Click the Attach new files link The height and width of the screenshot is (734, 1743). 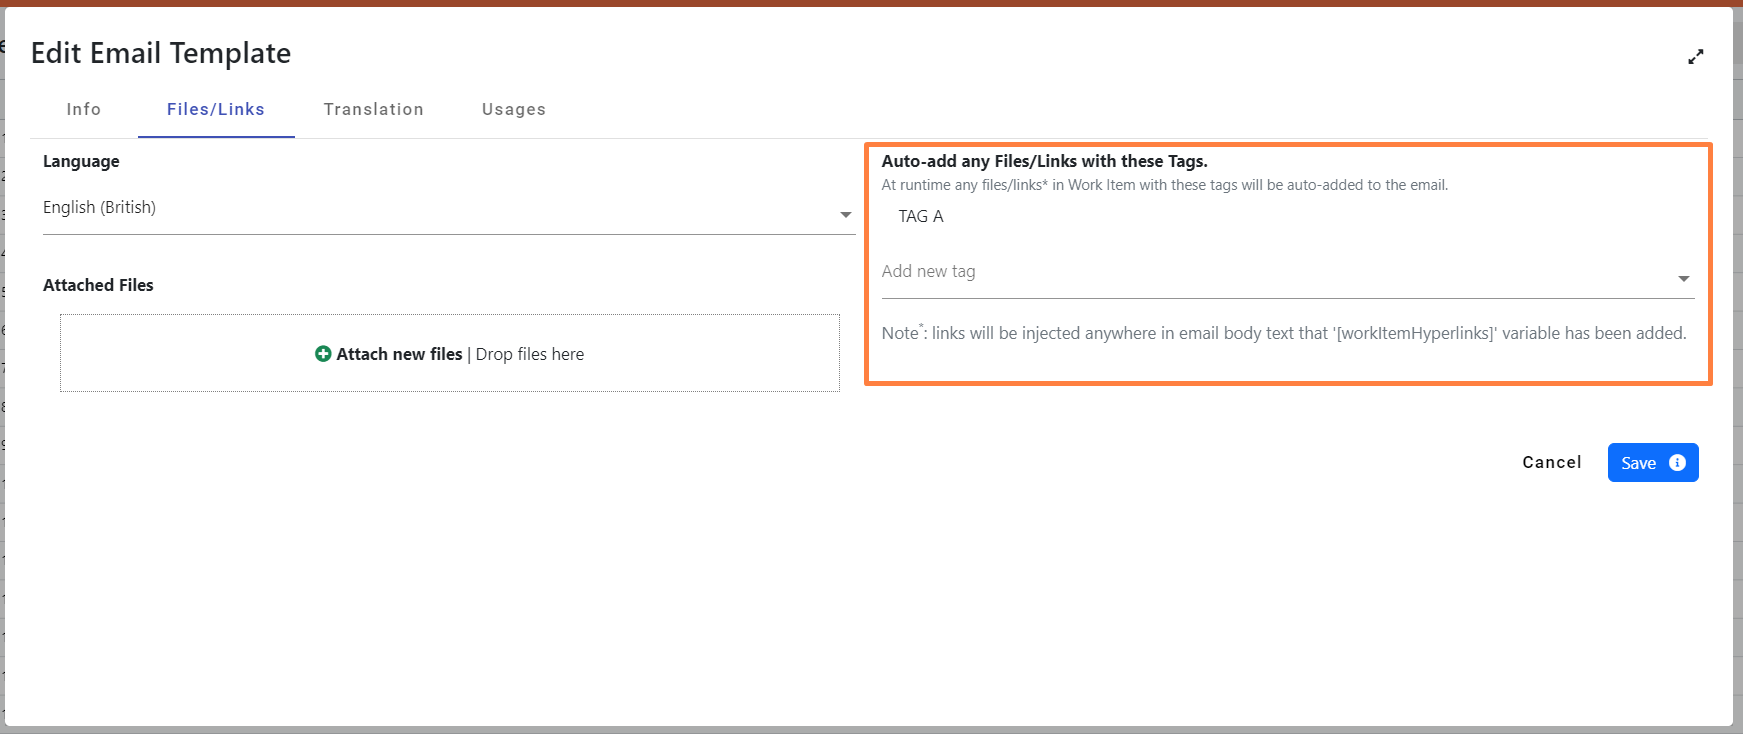point(399,354)
